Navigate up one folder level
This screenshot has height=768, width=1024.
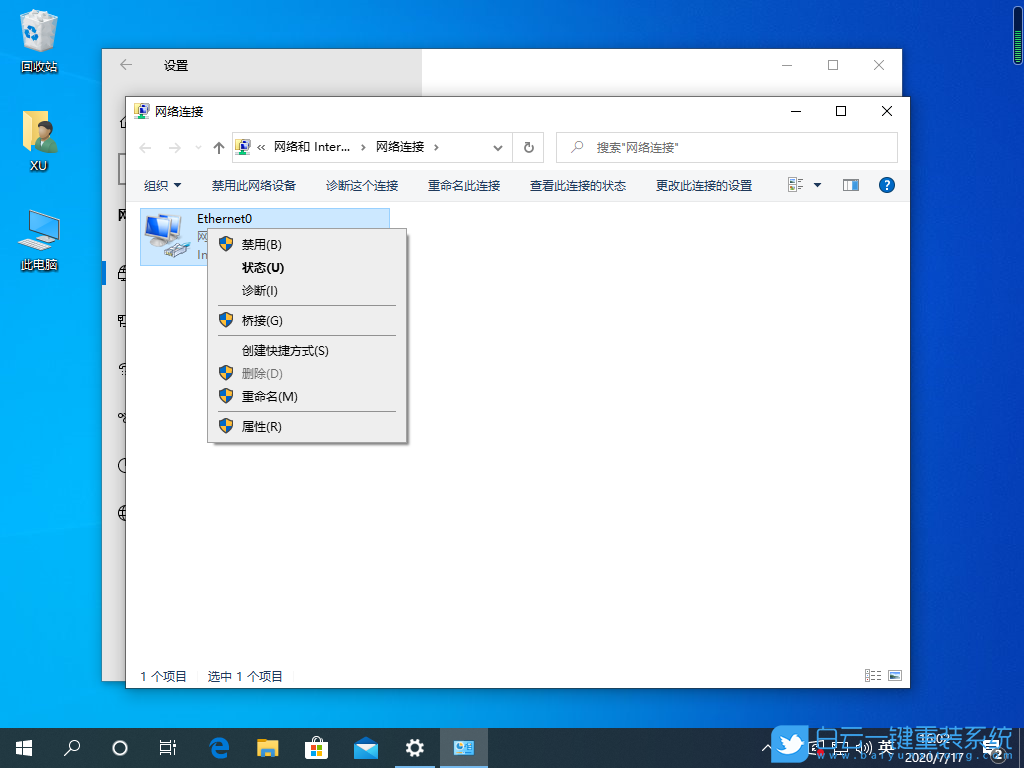(218, 147)
